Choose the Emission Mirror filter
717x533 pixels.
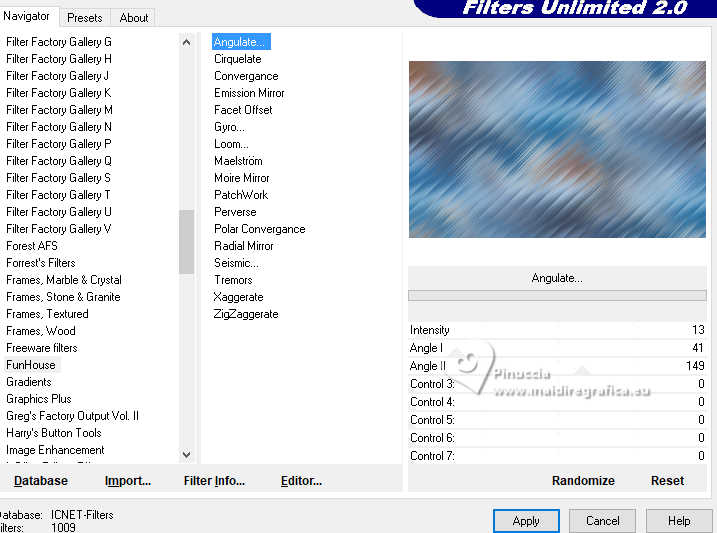249,93
